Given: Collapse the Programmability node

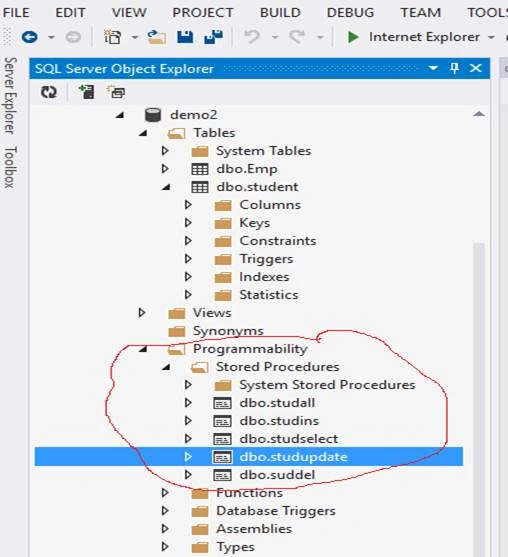Looking at the screenshot, I should (143, 349).
